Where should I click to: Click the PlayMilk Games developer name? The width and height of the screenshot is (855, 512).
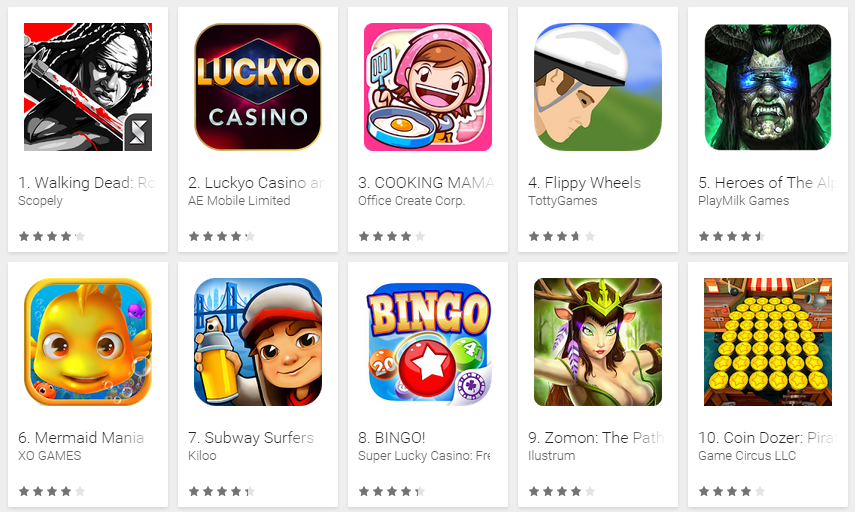pyautogui.click(x=744, y=201)
